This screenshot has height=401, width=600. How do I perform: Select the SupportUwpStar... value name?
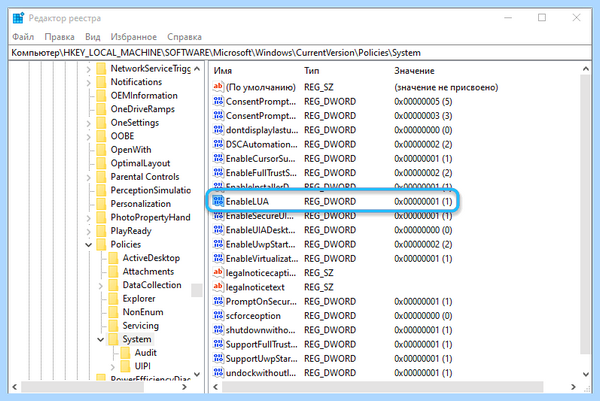click(x=261, y=359)
